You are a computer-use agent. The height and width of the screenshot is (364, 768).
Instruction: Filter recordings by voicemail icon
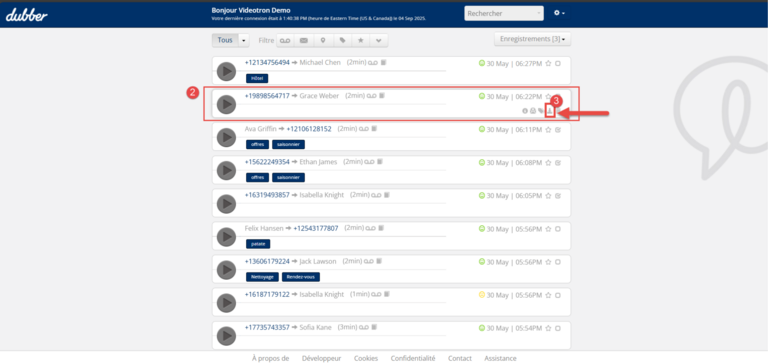point(285,41)
